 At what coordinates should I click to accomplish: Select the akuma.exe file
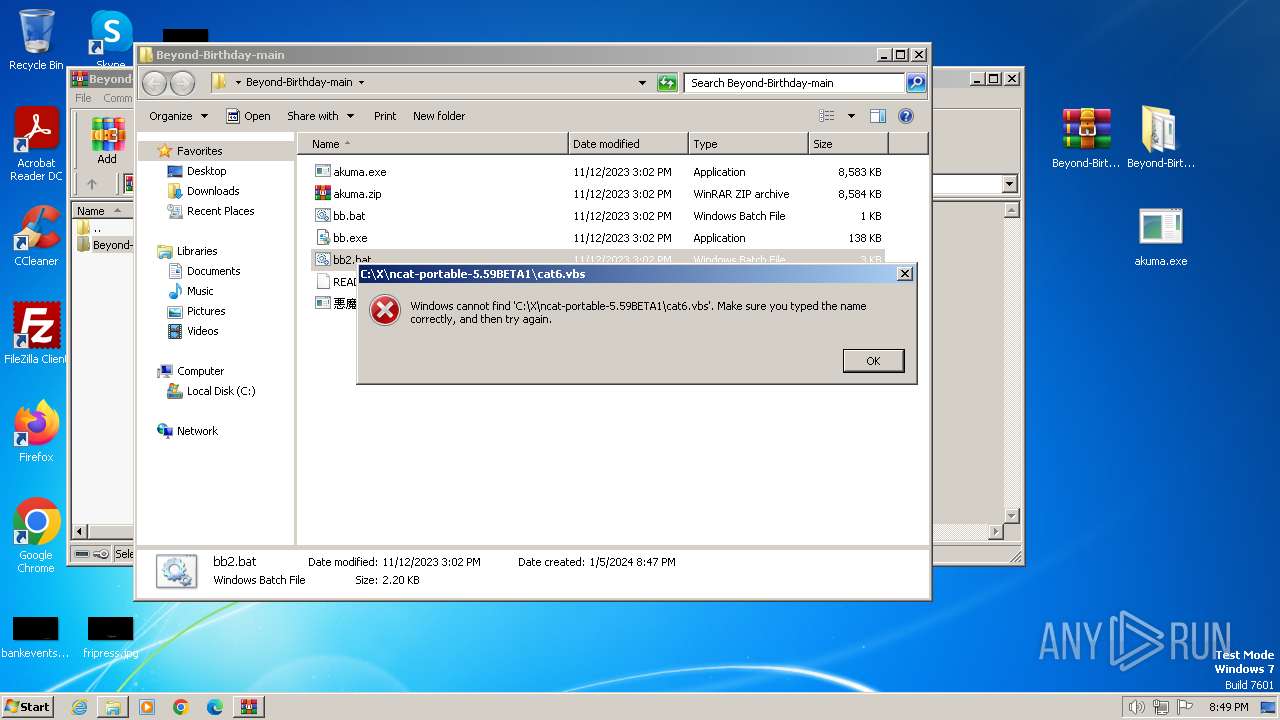point(359,172)
